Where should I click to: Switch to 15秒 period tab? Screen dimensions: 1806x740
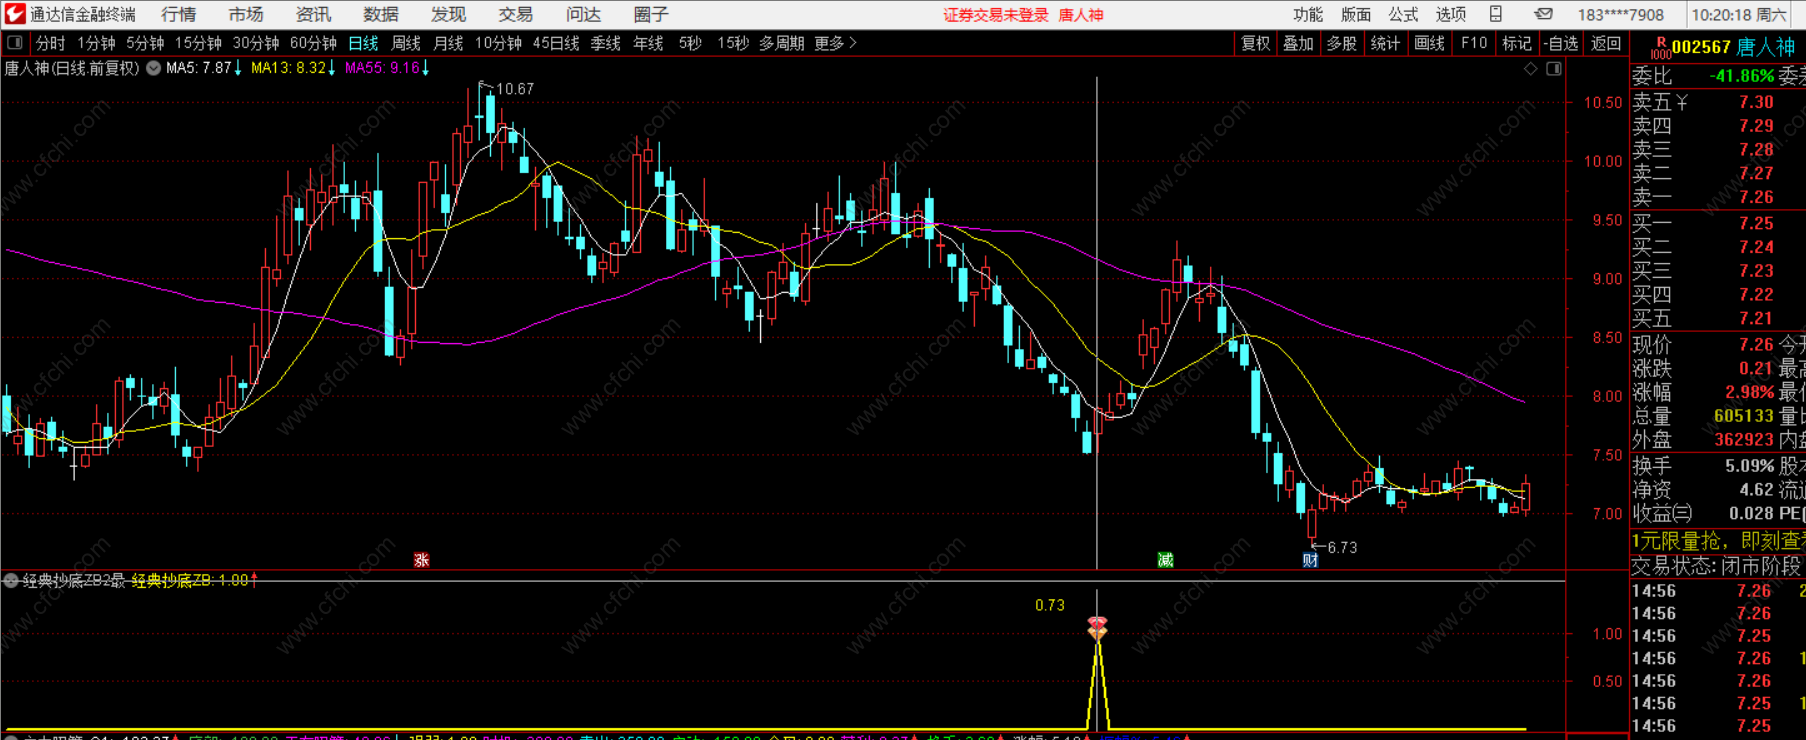coord(733,43)
